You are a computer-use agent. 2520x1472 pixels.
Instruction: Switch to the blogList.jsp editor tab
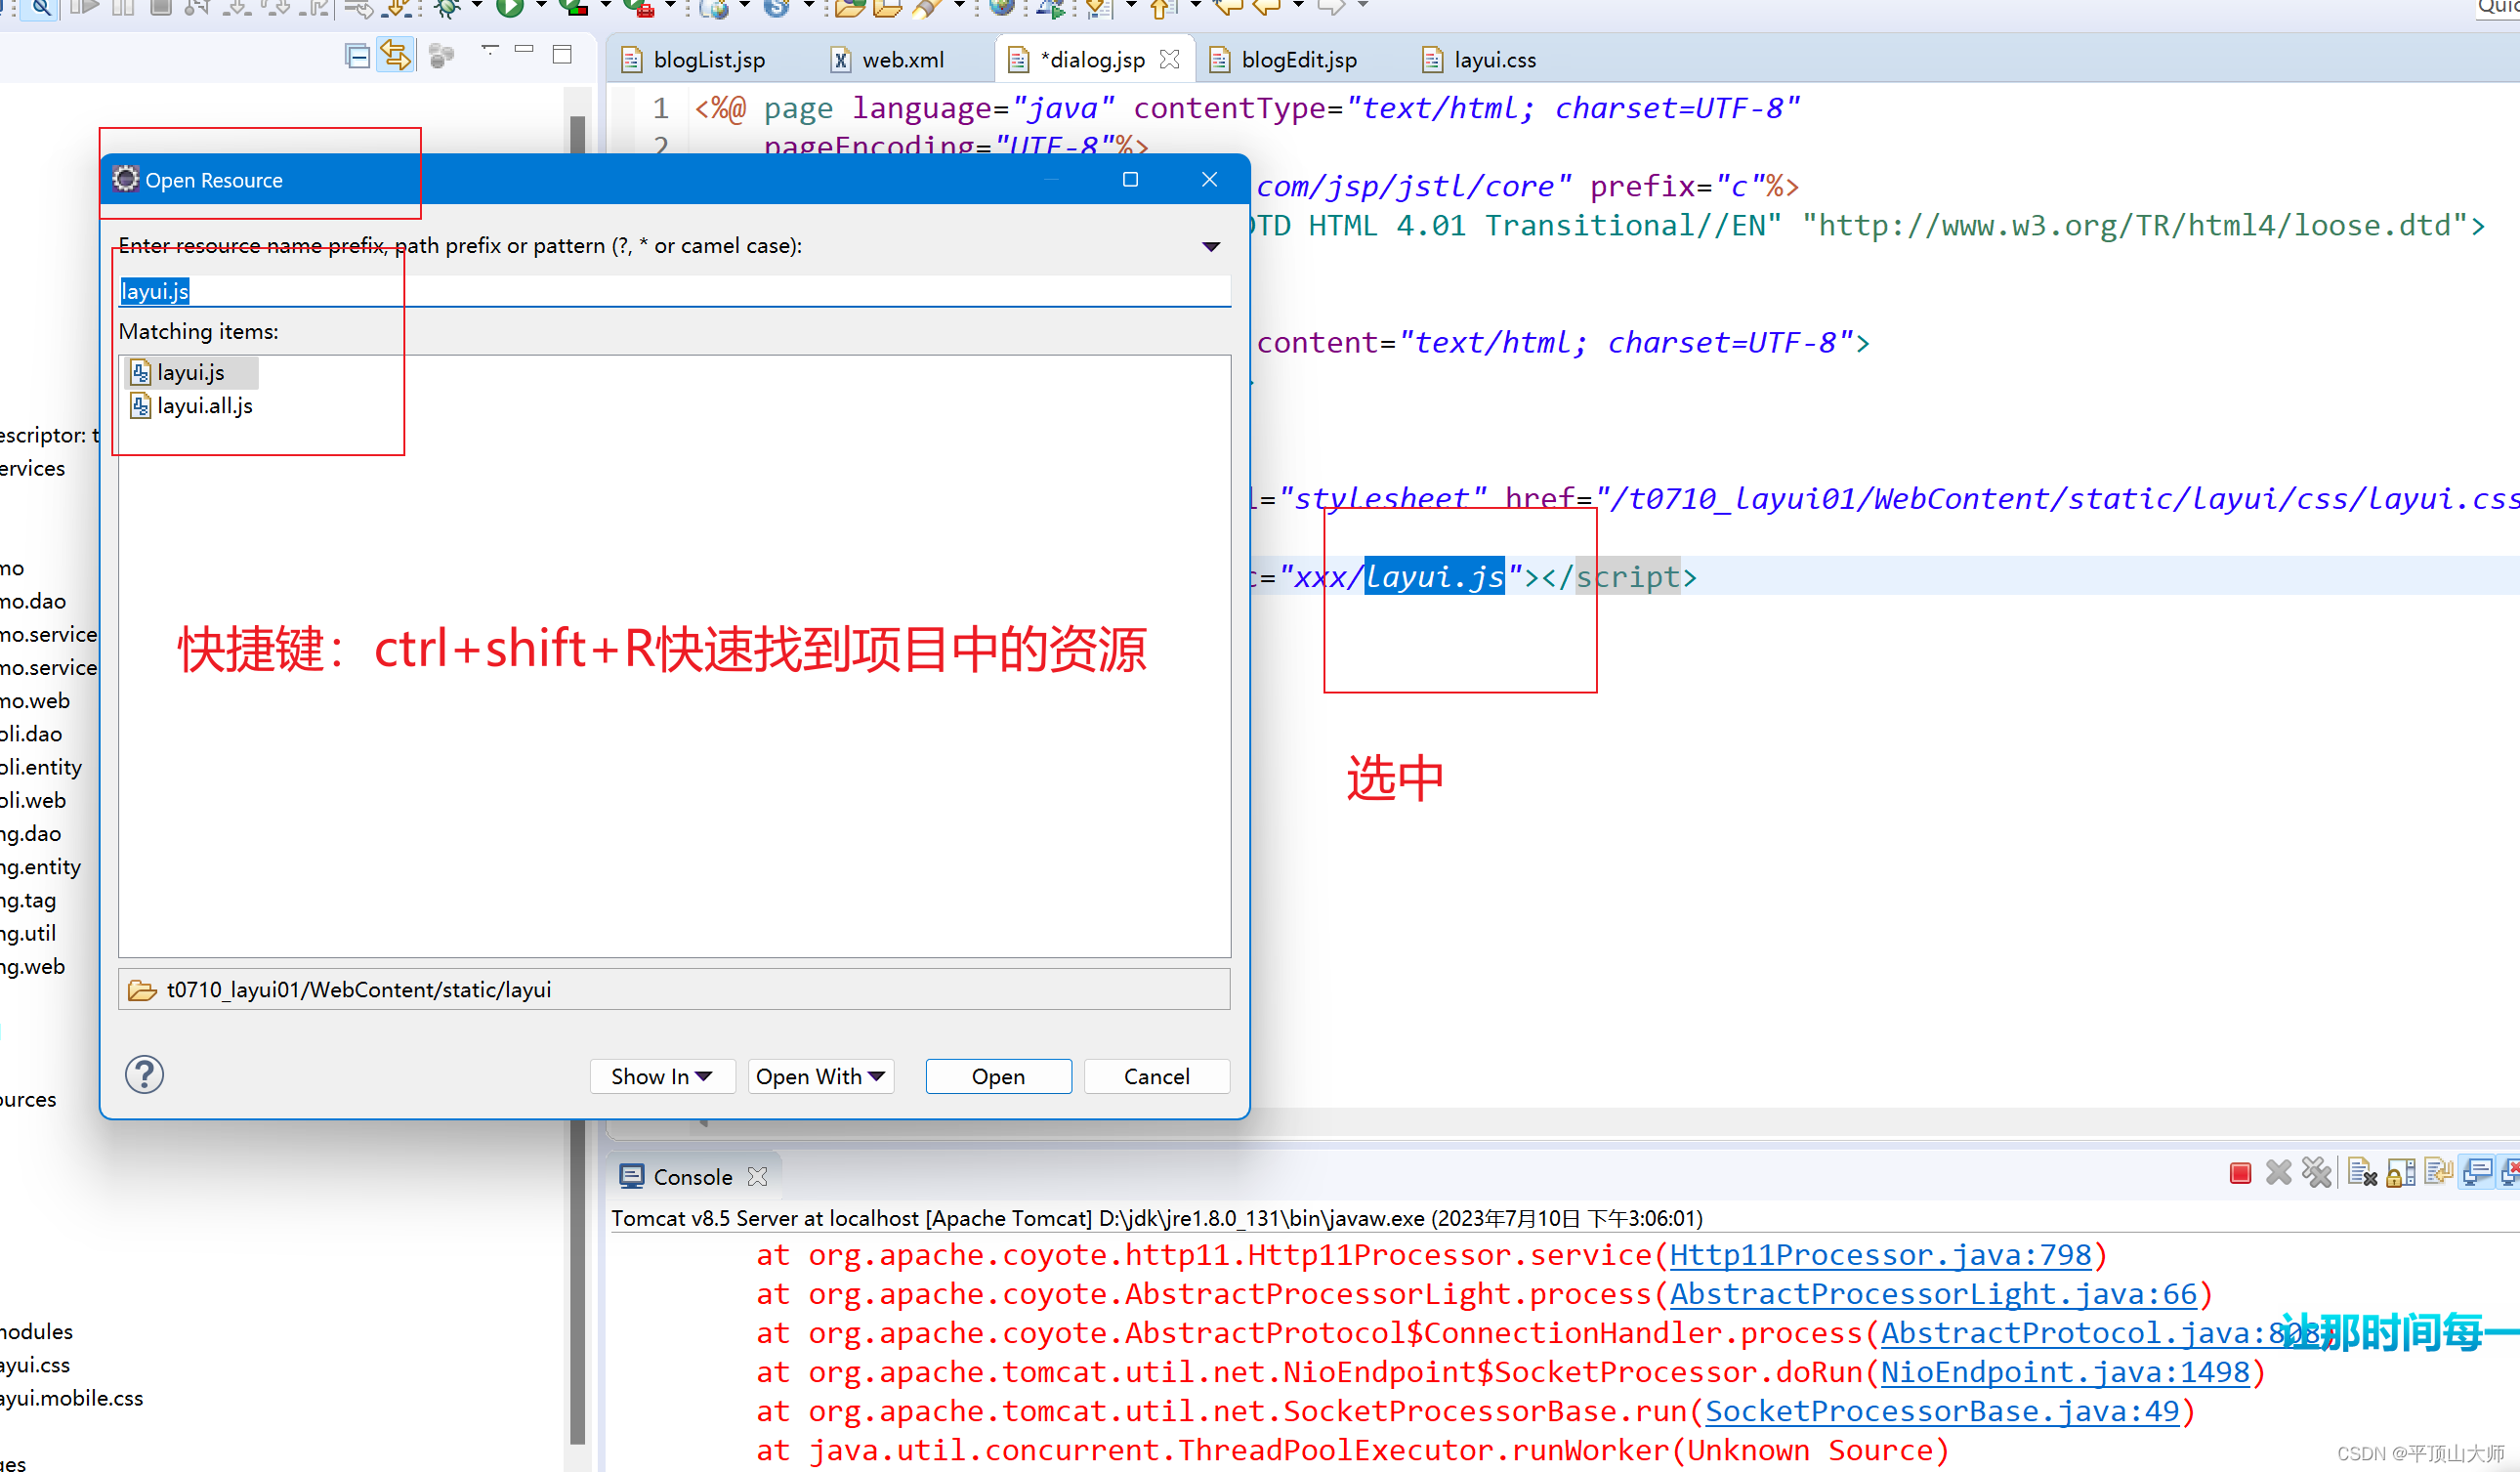[x=708, y=60]
